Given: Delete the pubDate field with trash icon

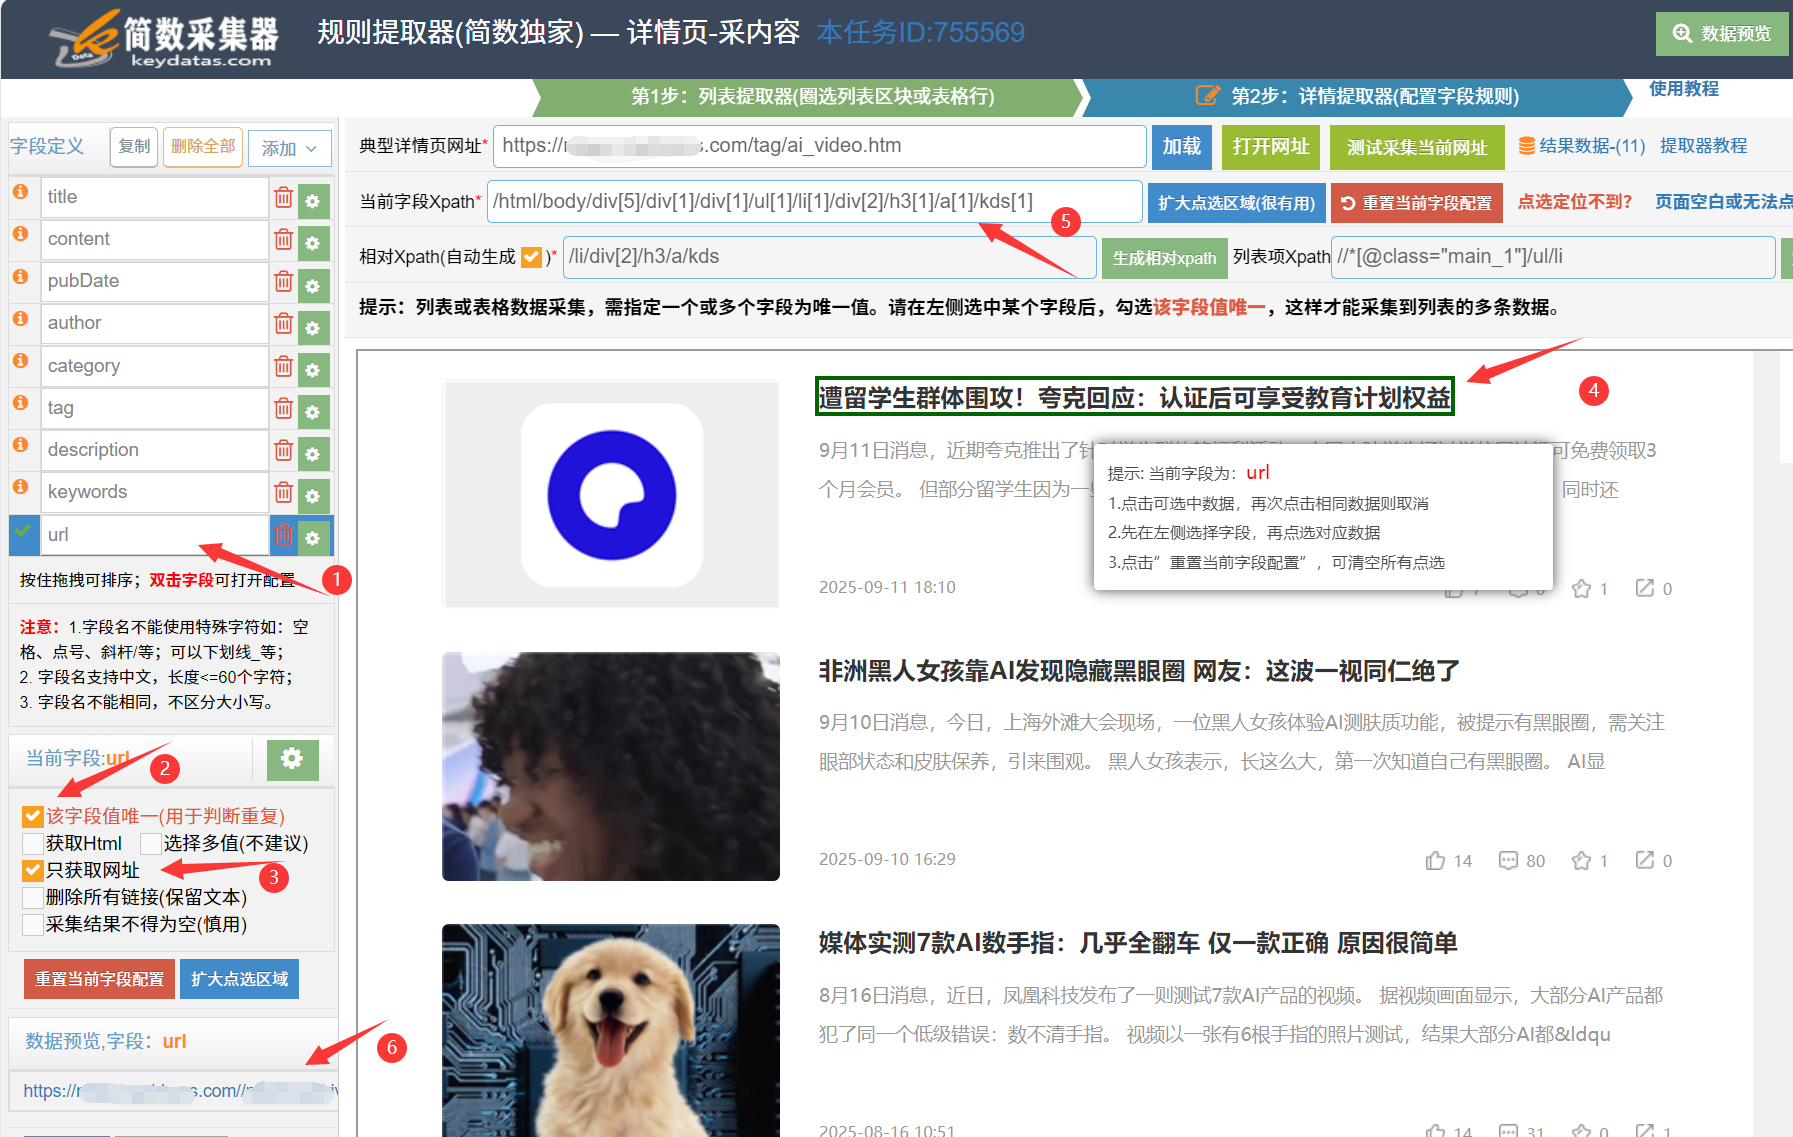Looking at the screenshot, I should (x=283, y=282).
